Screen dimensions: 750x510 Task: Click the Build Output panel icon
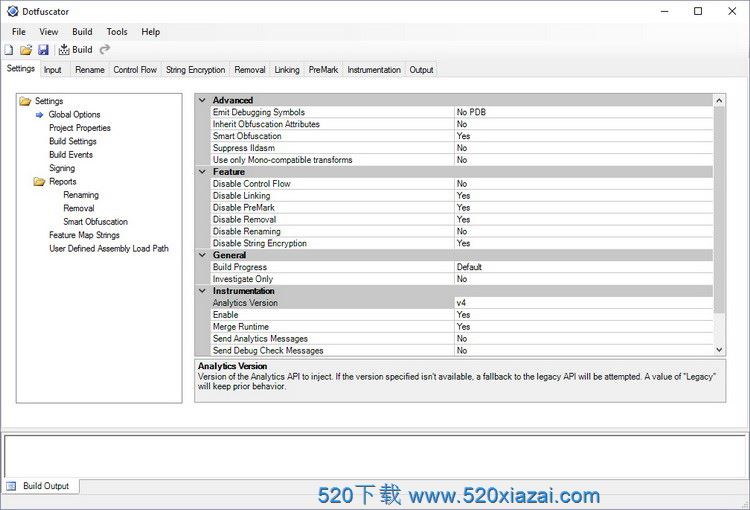[x=11, y=486]
